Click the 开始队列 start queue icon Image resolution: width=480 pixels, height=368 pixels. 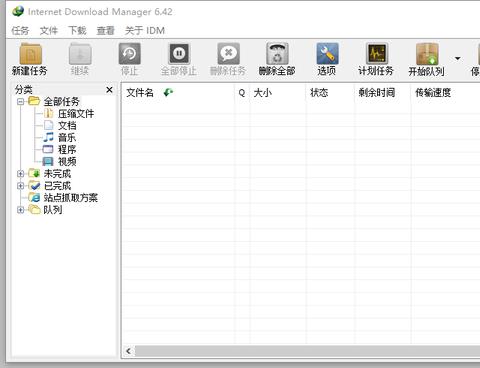(x=427, y=54)
